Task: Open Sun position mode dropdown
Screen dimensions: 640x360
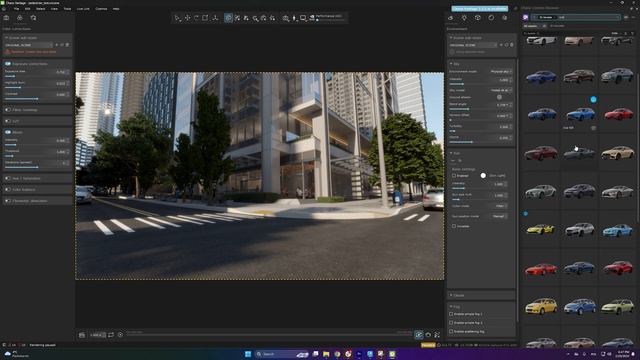Action: coord(500,216)
